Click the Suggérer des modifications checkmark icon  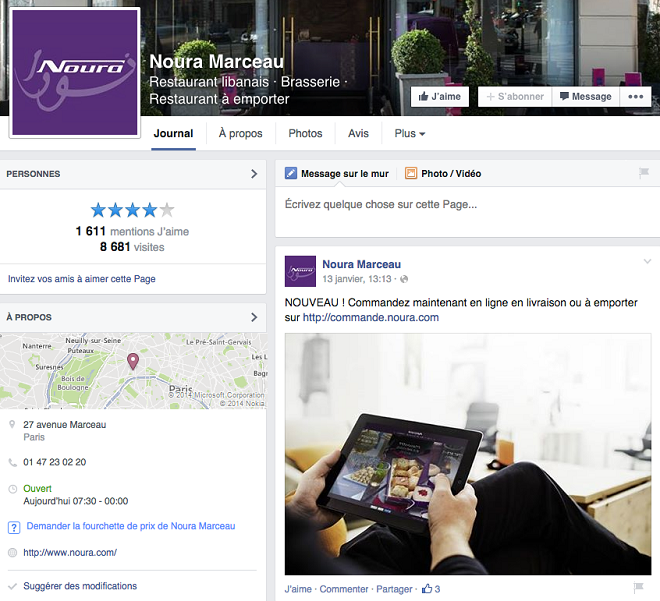click(x=13, y=586)
